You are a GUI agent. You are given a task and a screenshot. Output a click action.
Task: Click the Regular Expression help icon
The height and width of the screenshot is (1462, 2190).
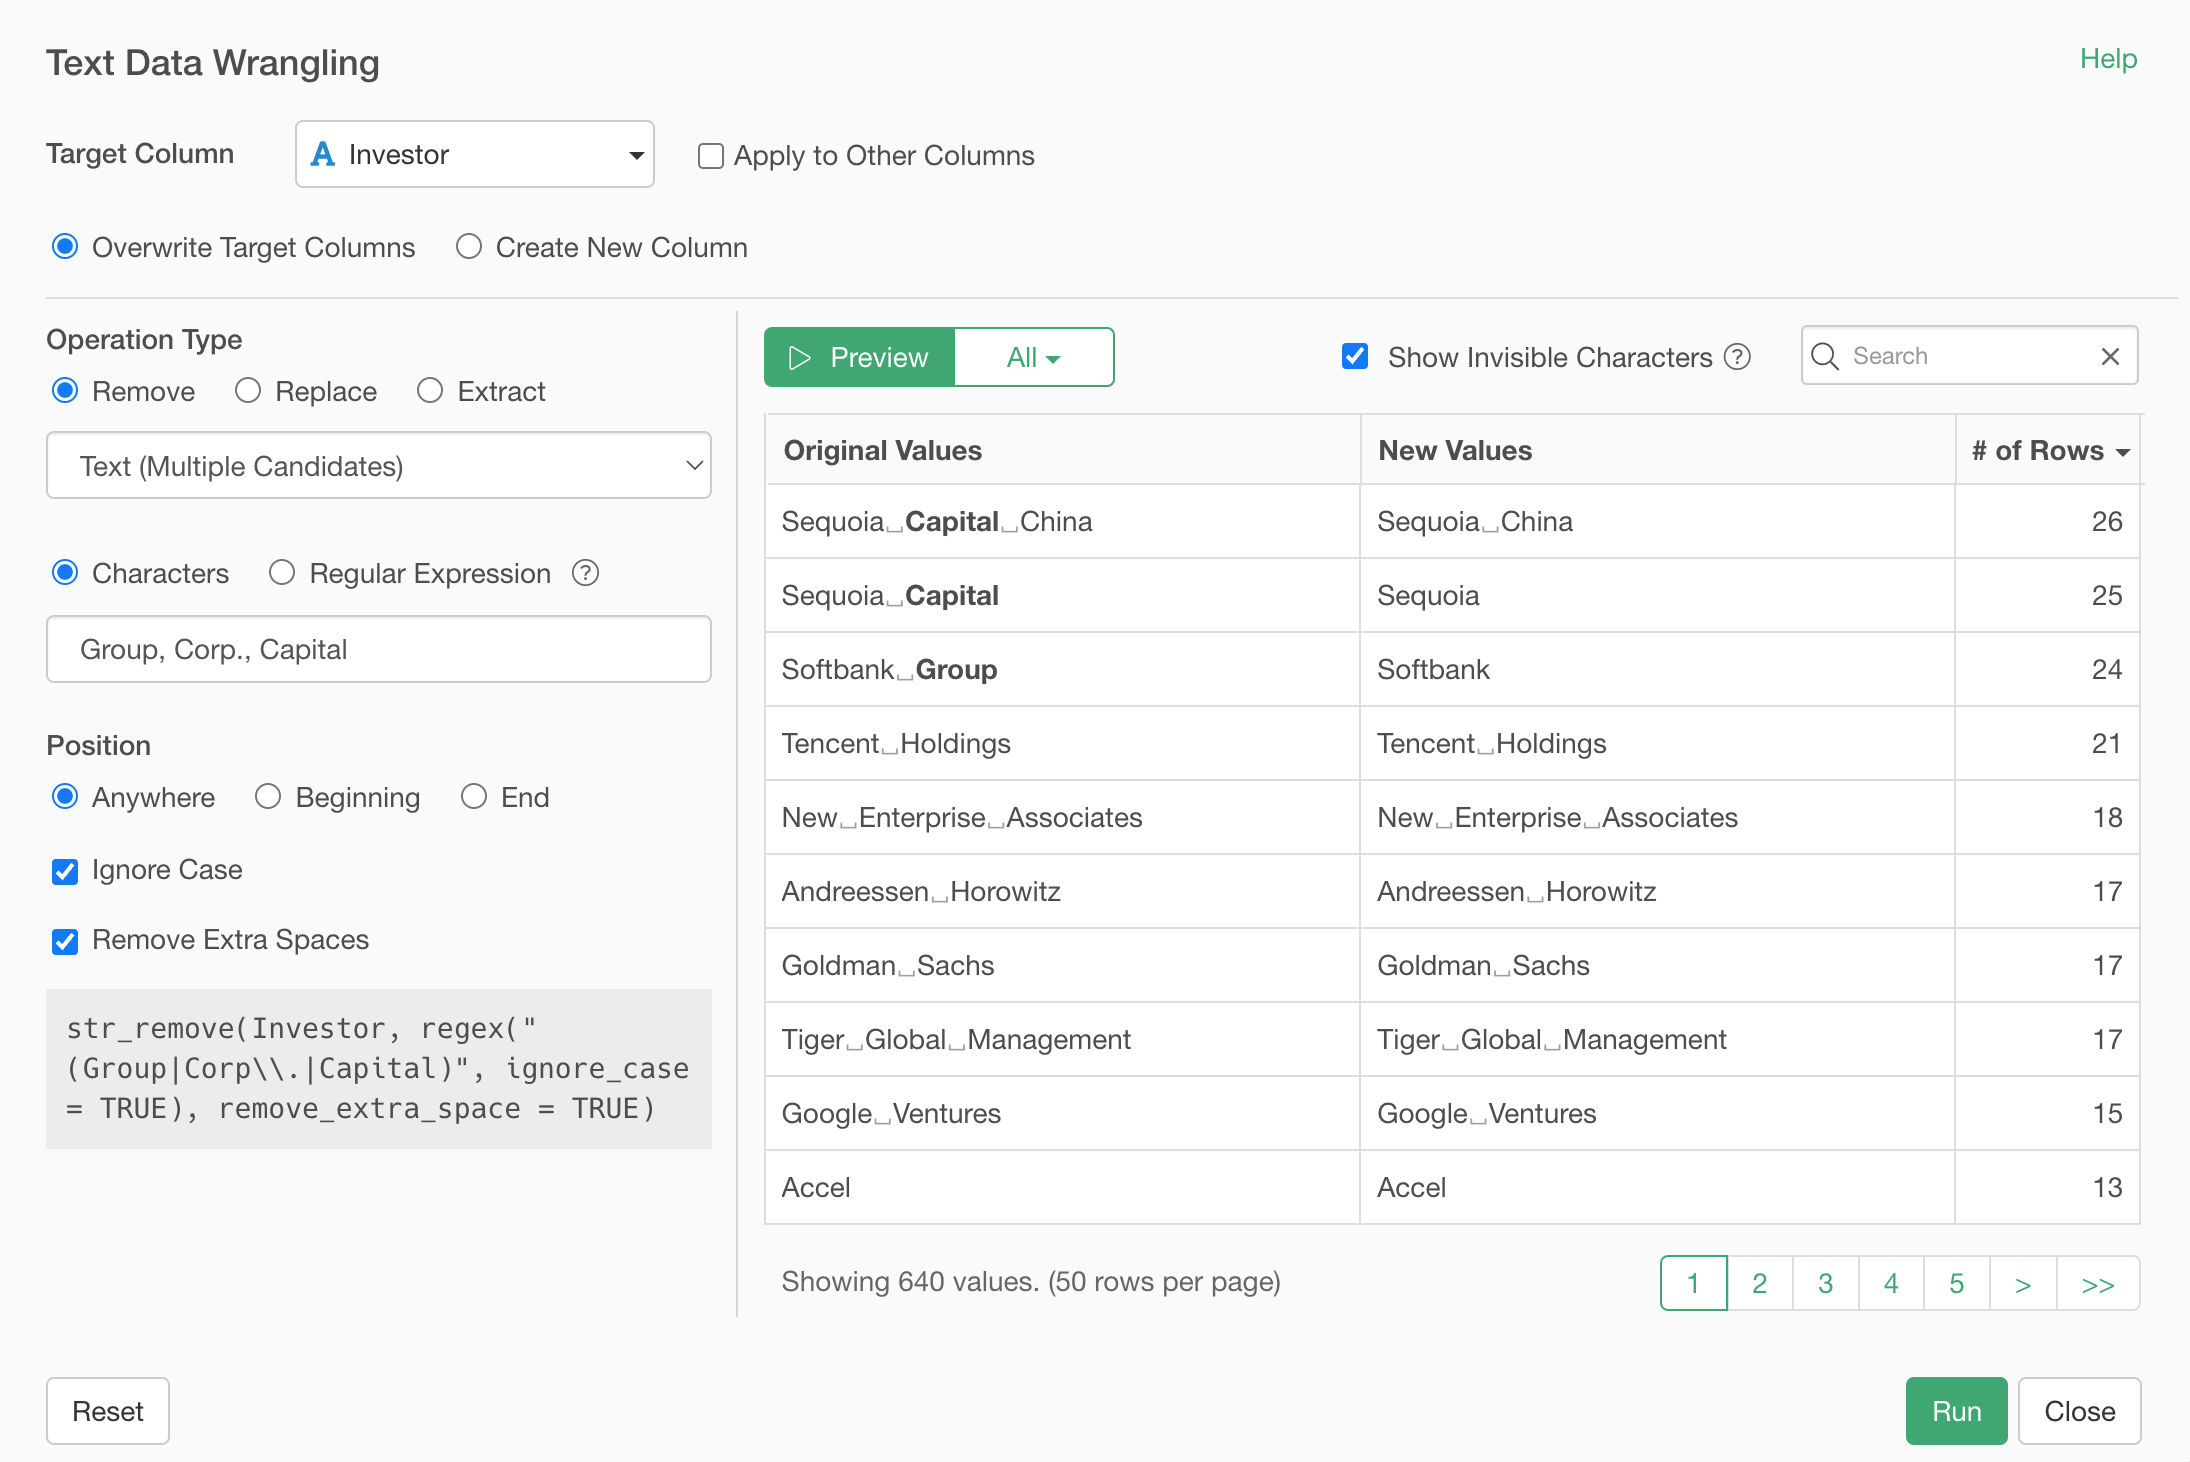pyautogui.click(x=585, y=573)
